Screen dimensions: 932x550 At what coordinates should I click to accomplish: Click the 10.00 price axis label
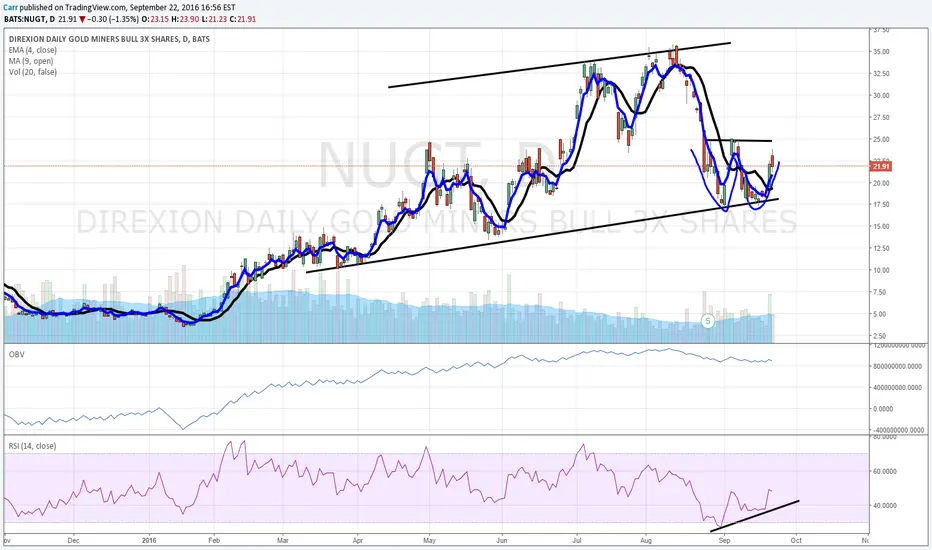coord(881,271)
